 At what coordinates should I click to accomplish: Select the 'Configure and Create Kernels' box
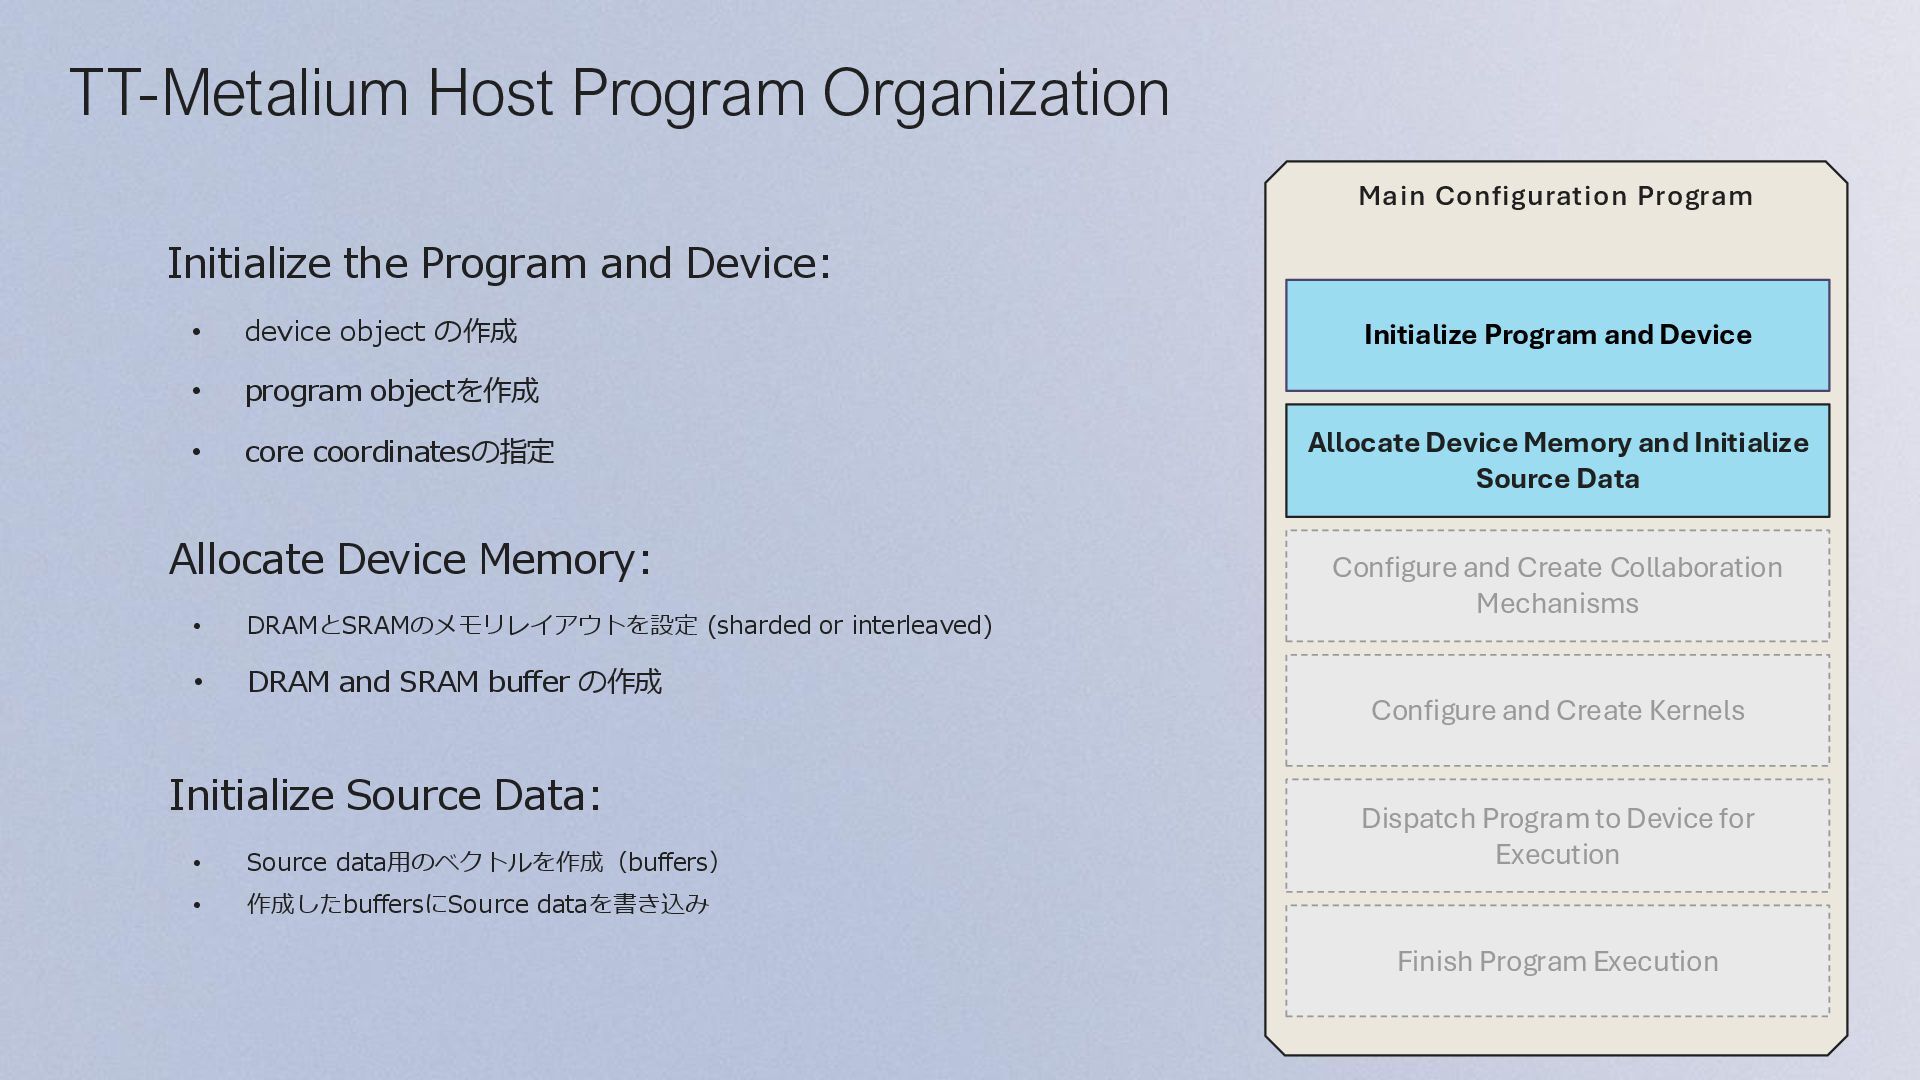pyautogui.click(x=1557, y=710)
